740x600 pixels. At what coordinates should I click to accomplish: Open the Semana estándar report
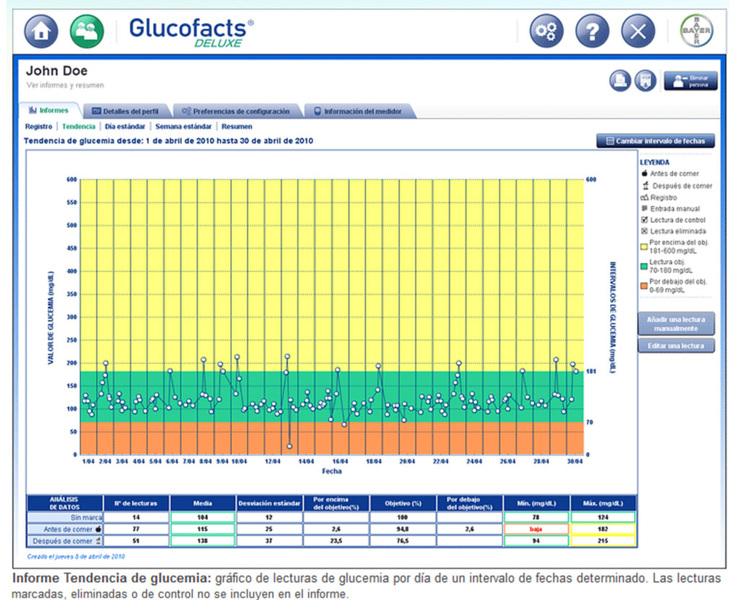click(183, 127)
